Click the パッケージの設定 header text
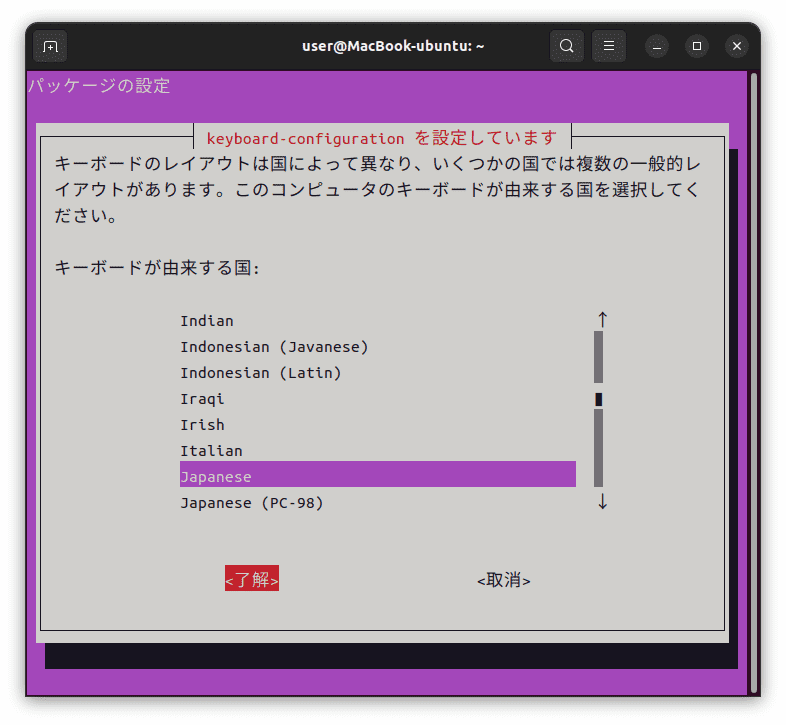The height and width of the screenshot is (725, 786). coord(99,86)
